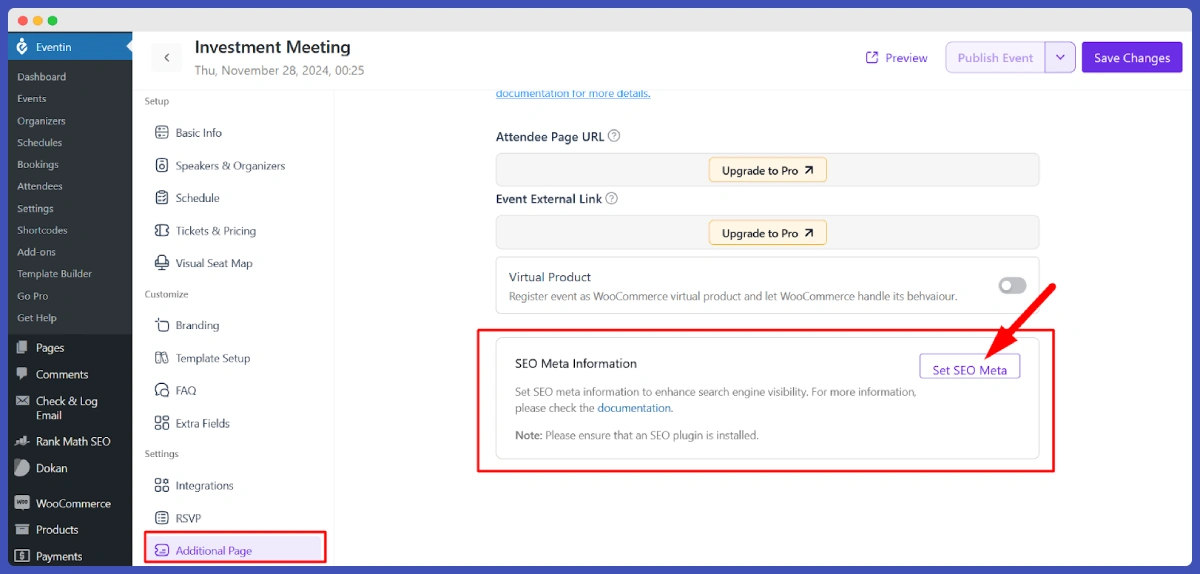Open Bookings in Eventin menu
Viewport: 1200px width, 574px height.
38,165
